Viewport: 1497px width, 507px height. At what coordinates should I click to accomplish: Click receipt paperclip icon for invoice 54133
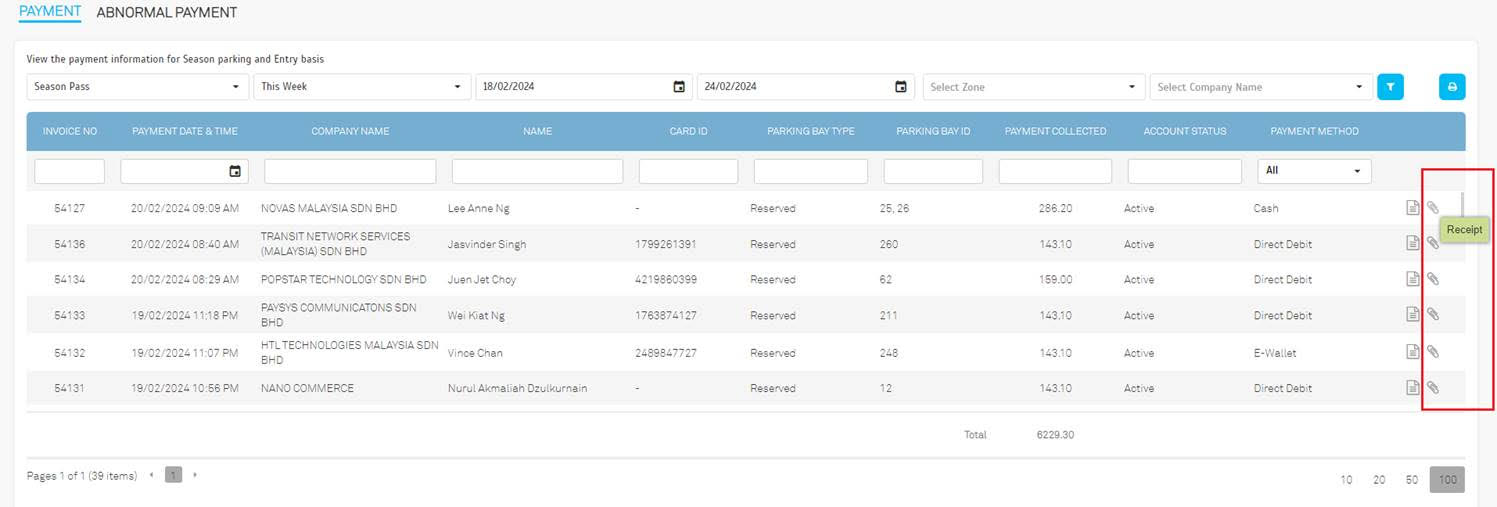pos(1432,315)
